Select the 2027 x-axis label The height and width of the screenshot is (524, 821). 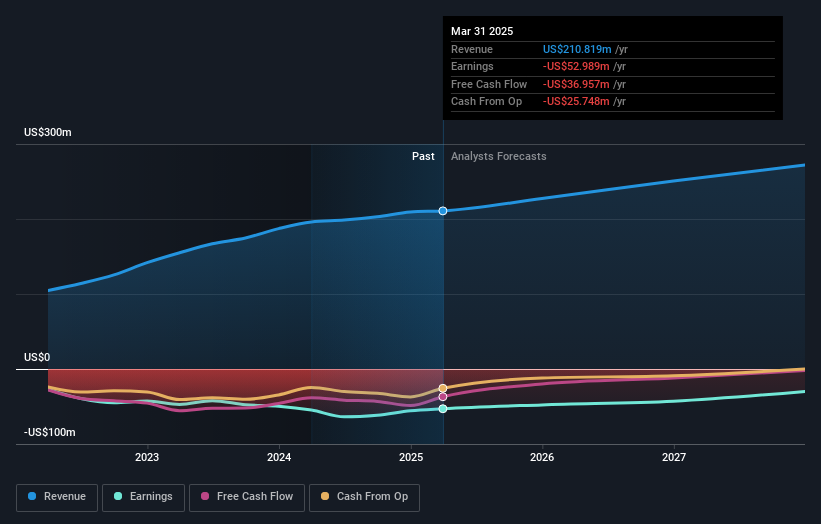pos(674,457)
